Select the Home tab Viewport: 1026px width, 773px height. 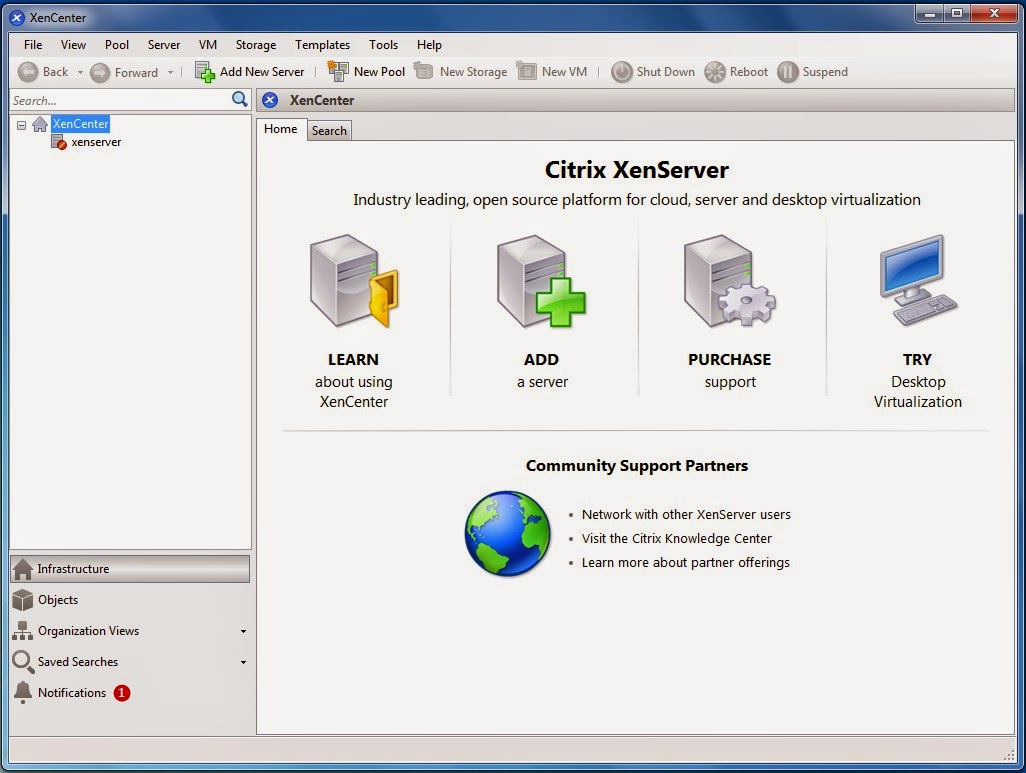[x=281, y=129]
